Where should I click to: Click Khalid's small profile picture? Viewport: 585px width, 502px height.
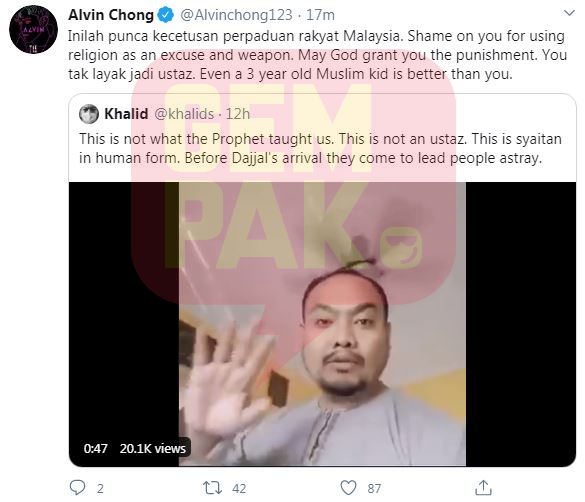(89, 114)
